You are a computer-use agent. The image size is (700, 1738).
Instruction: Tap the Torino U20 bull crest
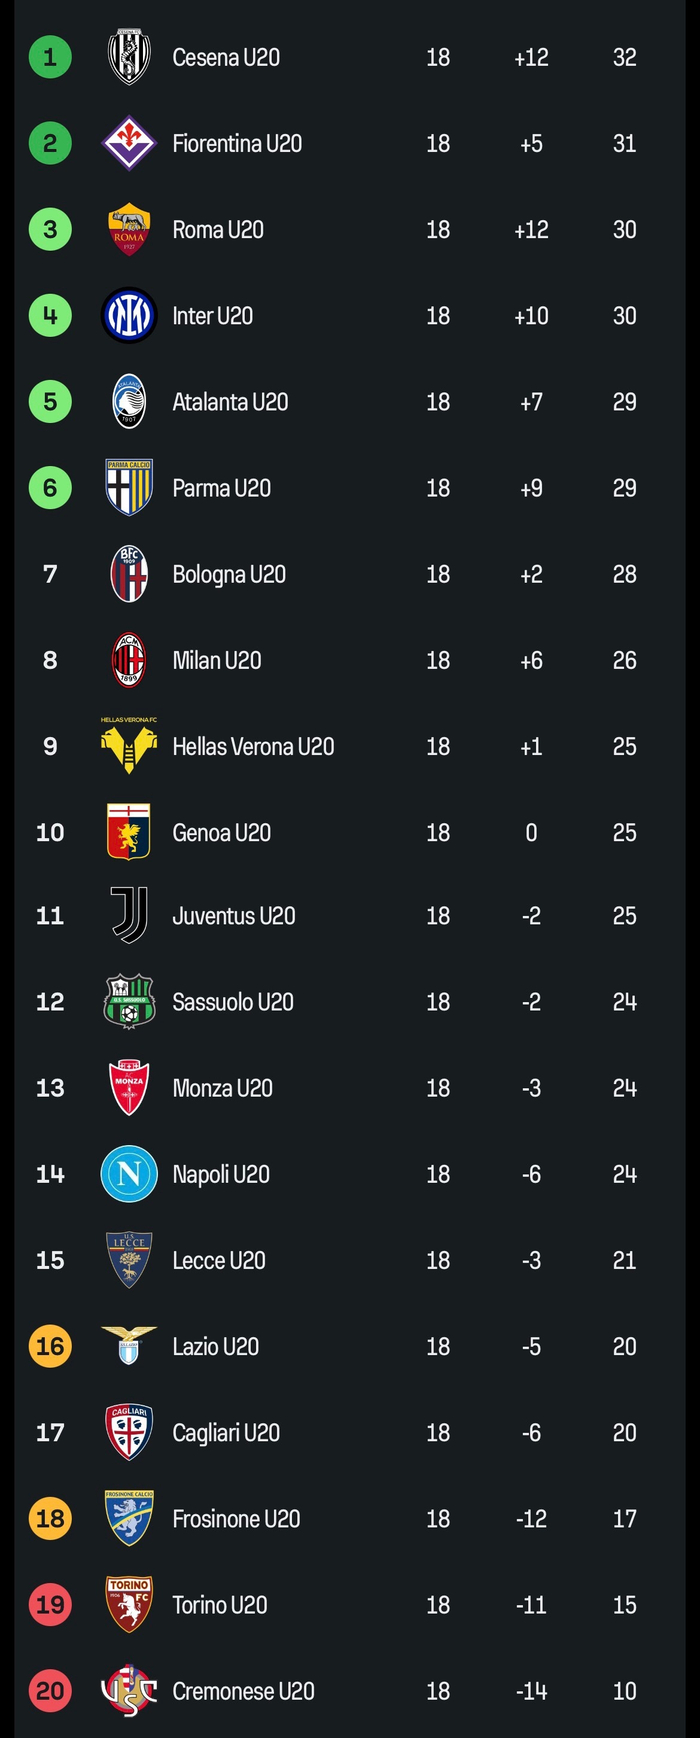pyautogui.click(x=129, y=1604)
